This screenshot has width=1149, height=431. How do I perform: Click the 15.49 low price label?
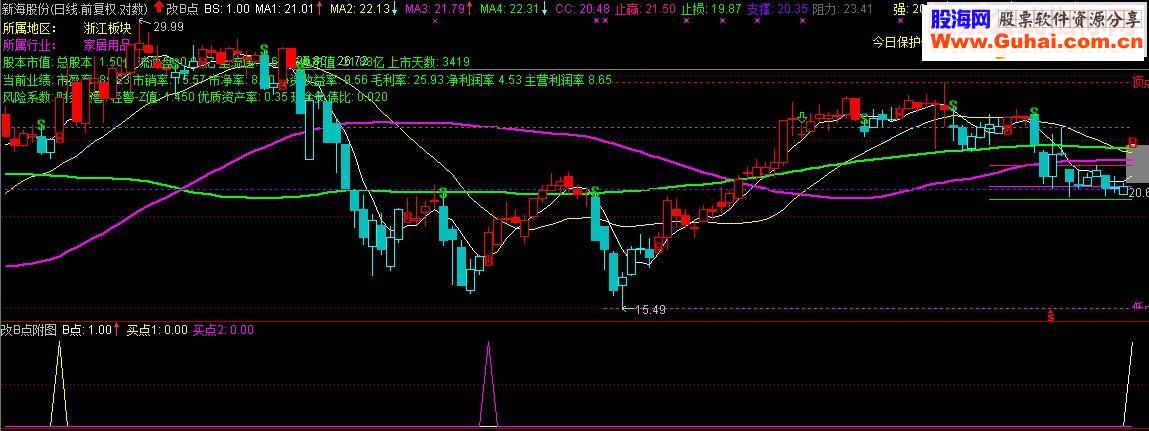(x=650, y=310)
